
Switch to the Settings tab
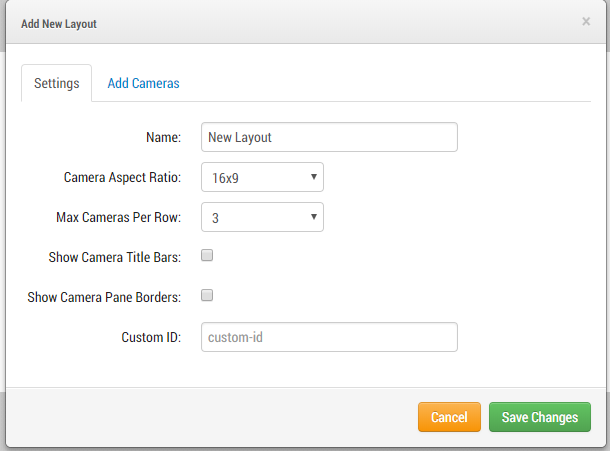click(56, 83)
